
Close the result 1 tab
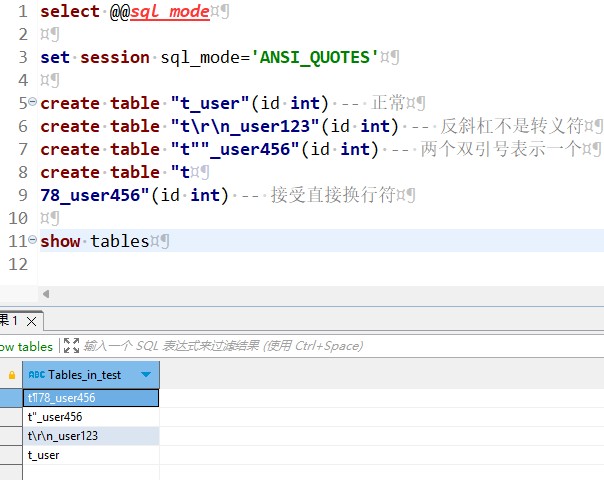pos(30,321)
